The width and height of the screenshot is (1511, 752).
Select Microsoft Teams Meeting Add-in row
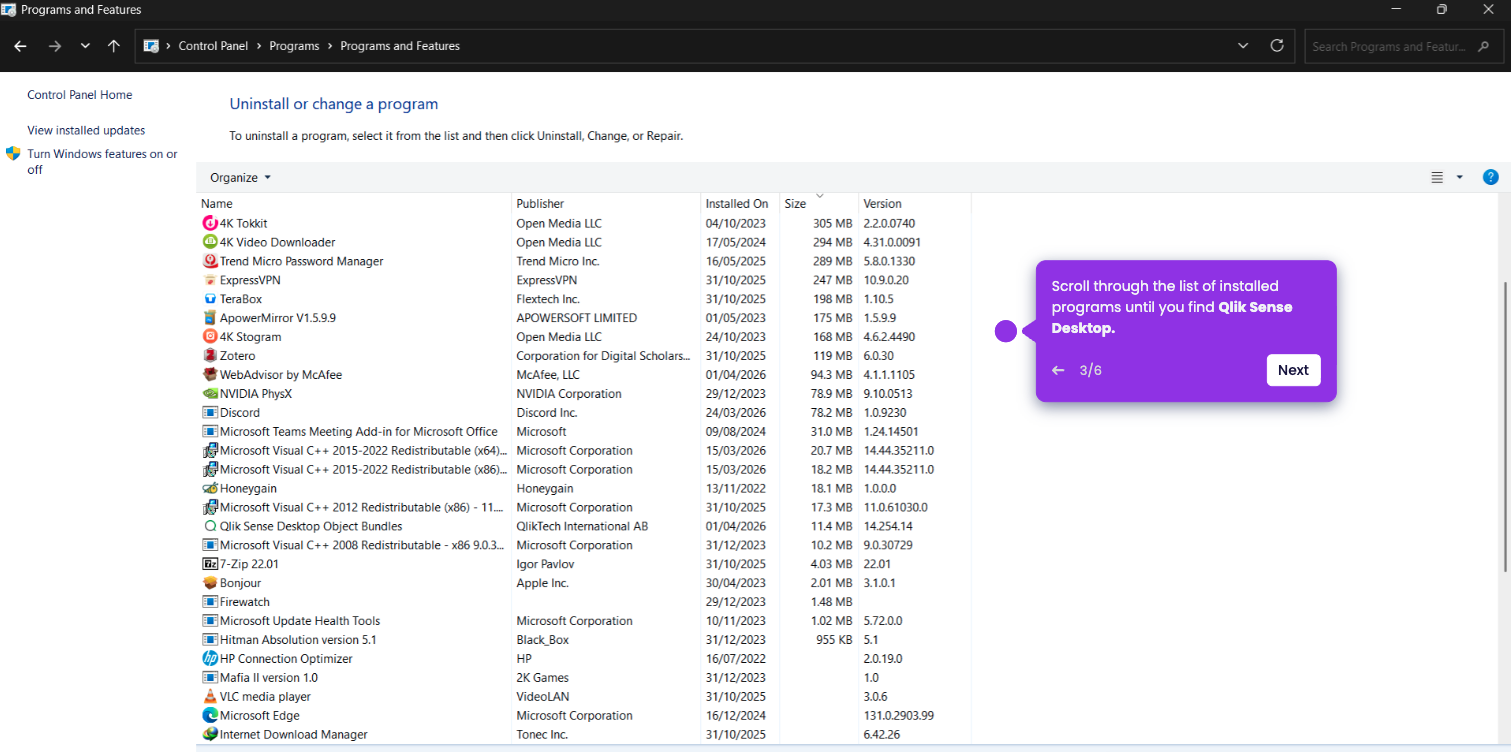click(584, 432)
